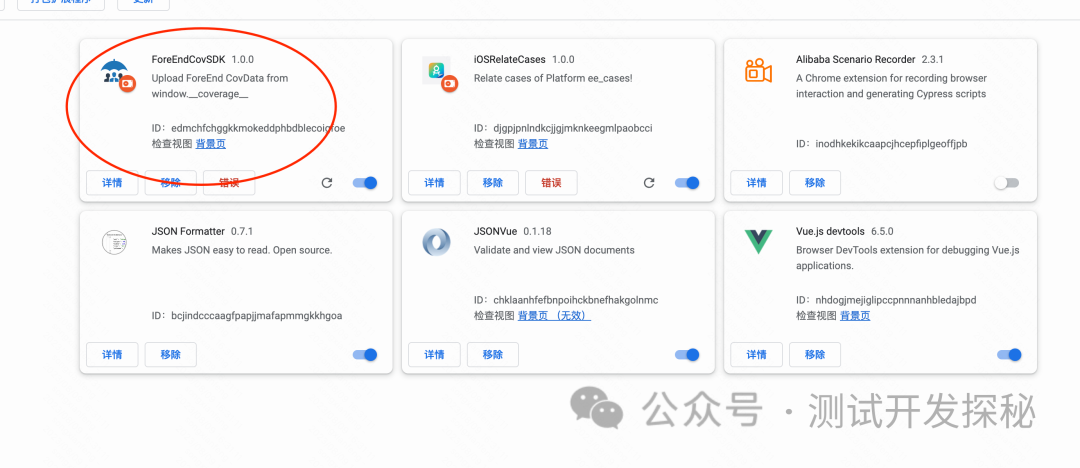Click the JSONVue extension icon

point(436,243)
